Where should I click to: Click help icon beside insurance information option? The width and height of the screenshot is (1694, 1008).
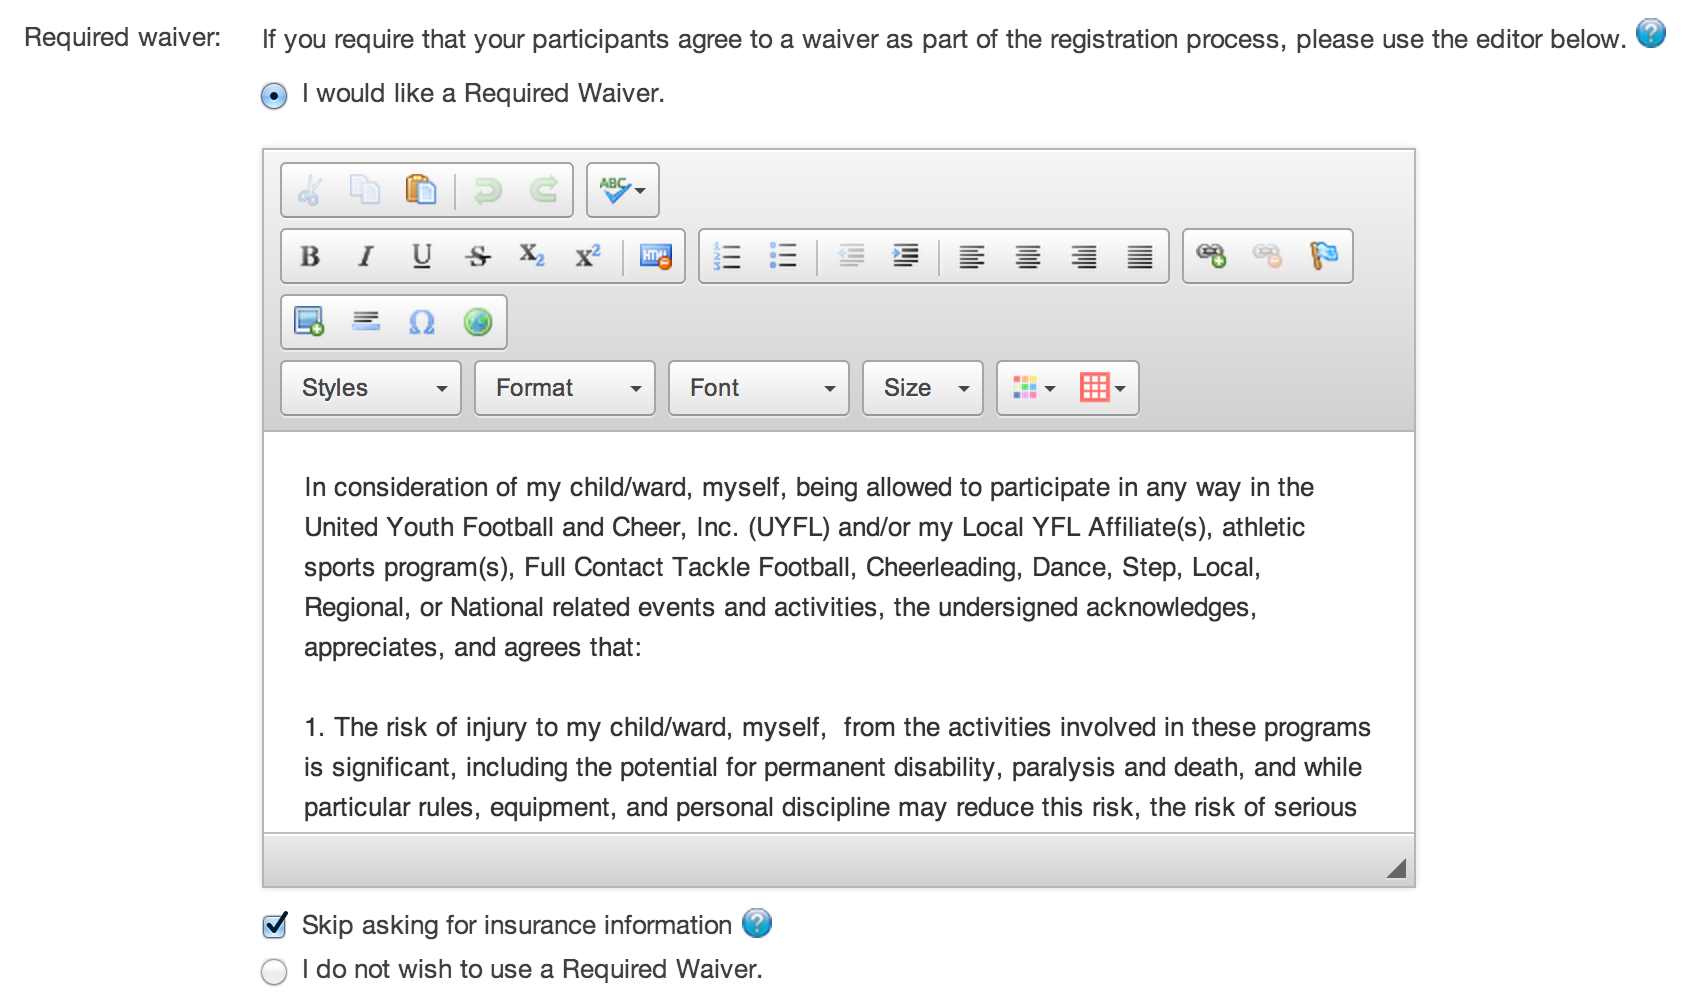click(x=757, y=923)
